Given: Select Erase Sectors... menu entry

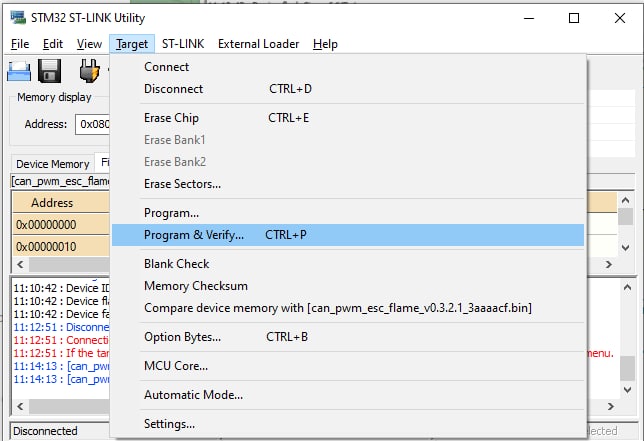Looking at the screenshot, I should 348,184.
